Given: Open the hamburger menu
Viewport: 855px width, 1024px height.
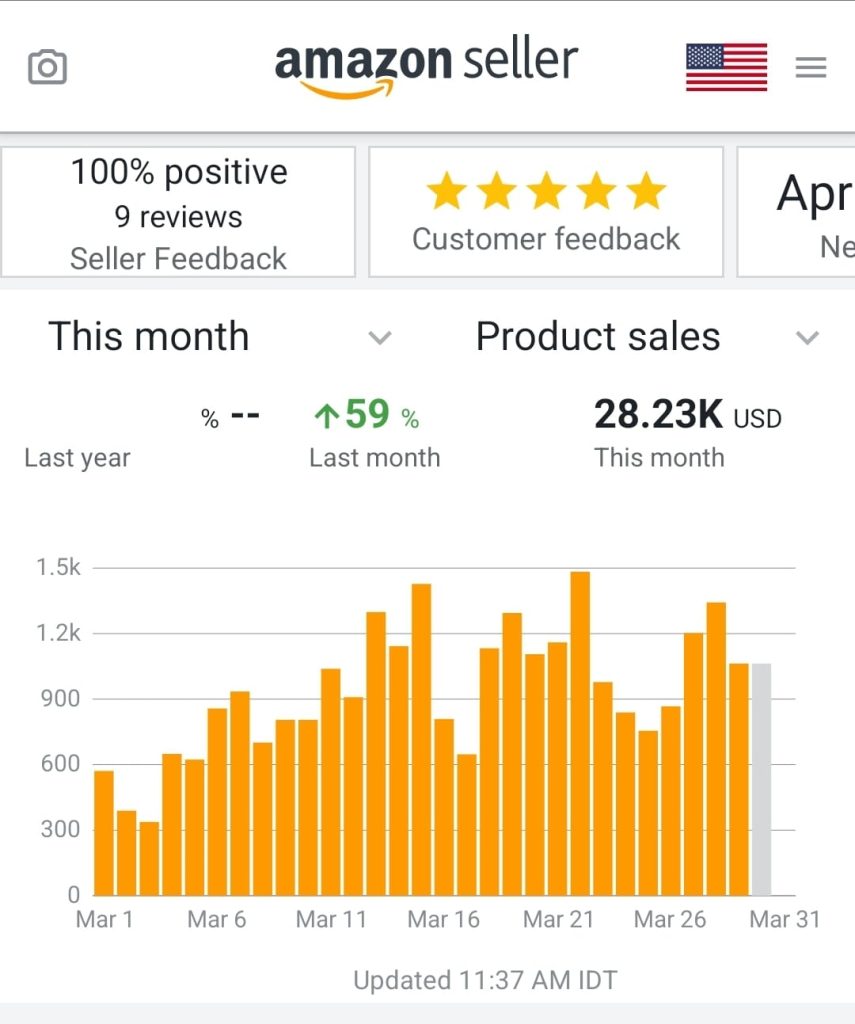Looking at the screenshot, I should coord(810,67).
